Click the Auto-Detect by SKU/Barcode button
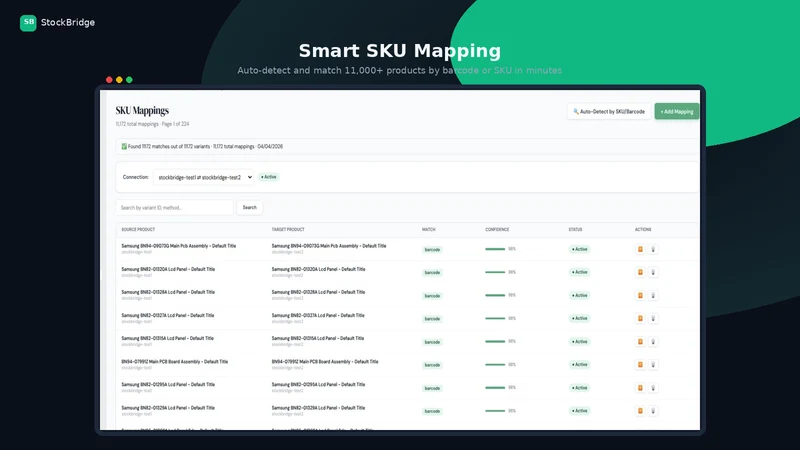Image resolution: width=800 pixels, height=450 pixels. [x=609, y=111]
